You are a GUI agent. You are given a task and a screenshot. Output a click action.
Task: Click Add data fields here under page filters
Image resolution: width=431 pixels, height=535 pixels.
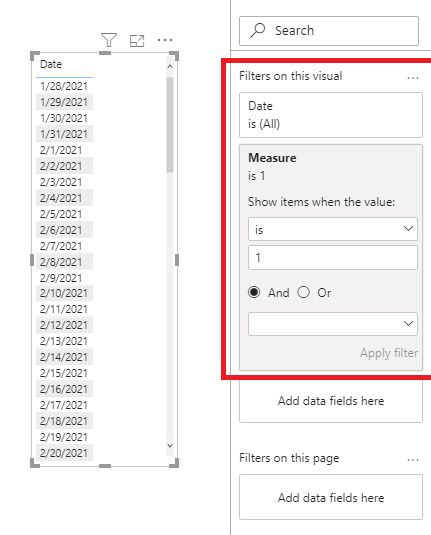(x=331, y=497)
